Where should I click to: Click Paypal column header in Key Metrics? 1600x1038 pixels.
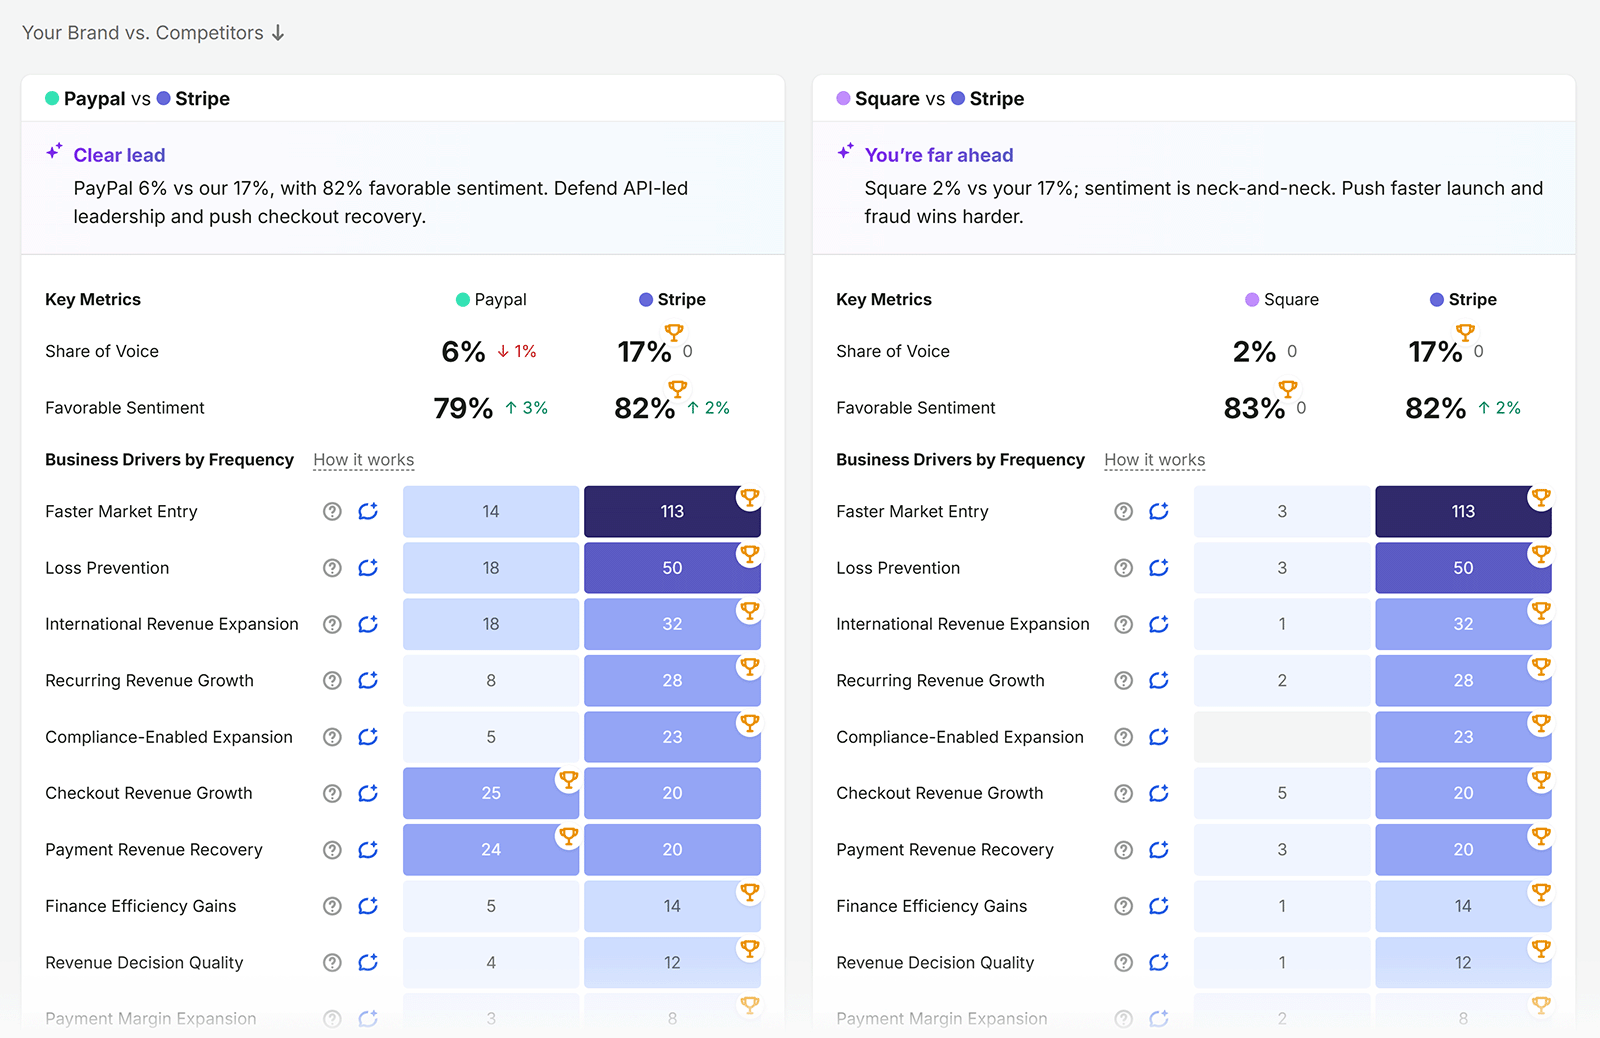(x=491, y=300)
